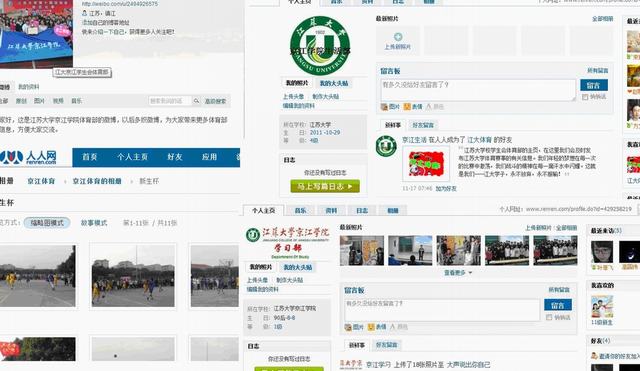Toggle the 悄悄话 checkbox in upper message board
This screenshot has width=640, height=371.
click(x=585, y=97)
